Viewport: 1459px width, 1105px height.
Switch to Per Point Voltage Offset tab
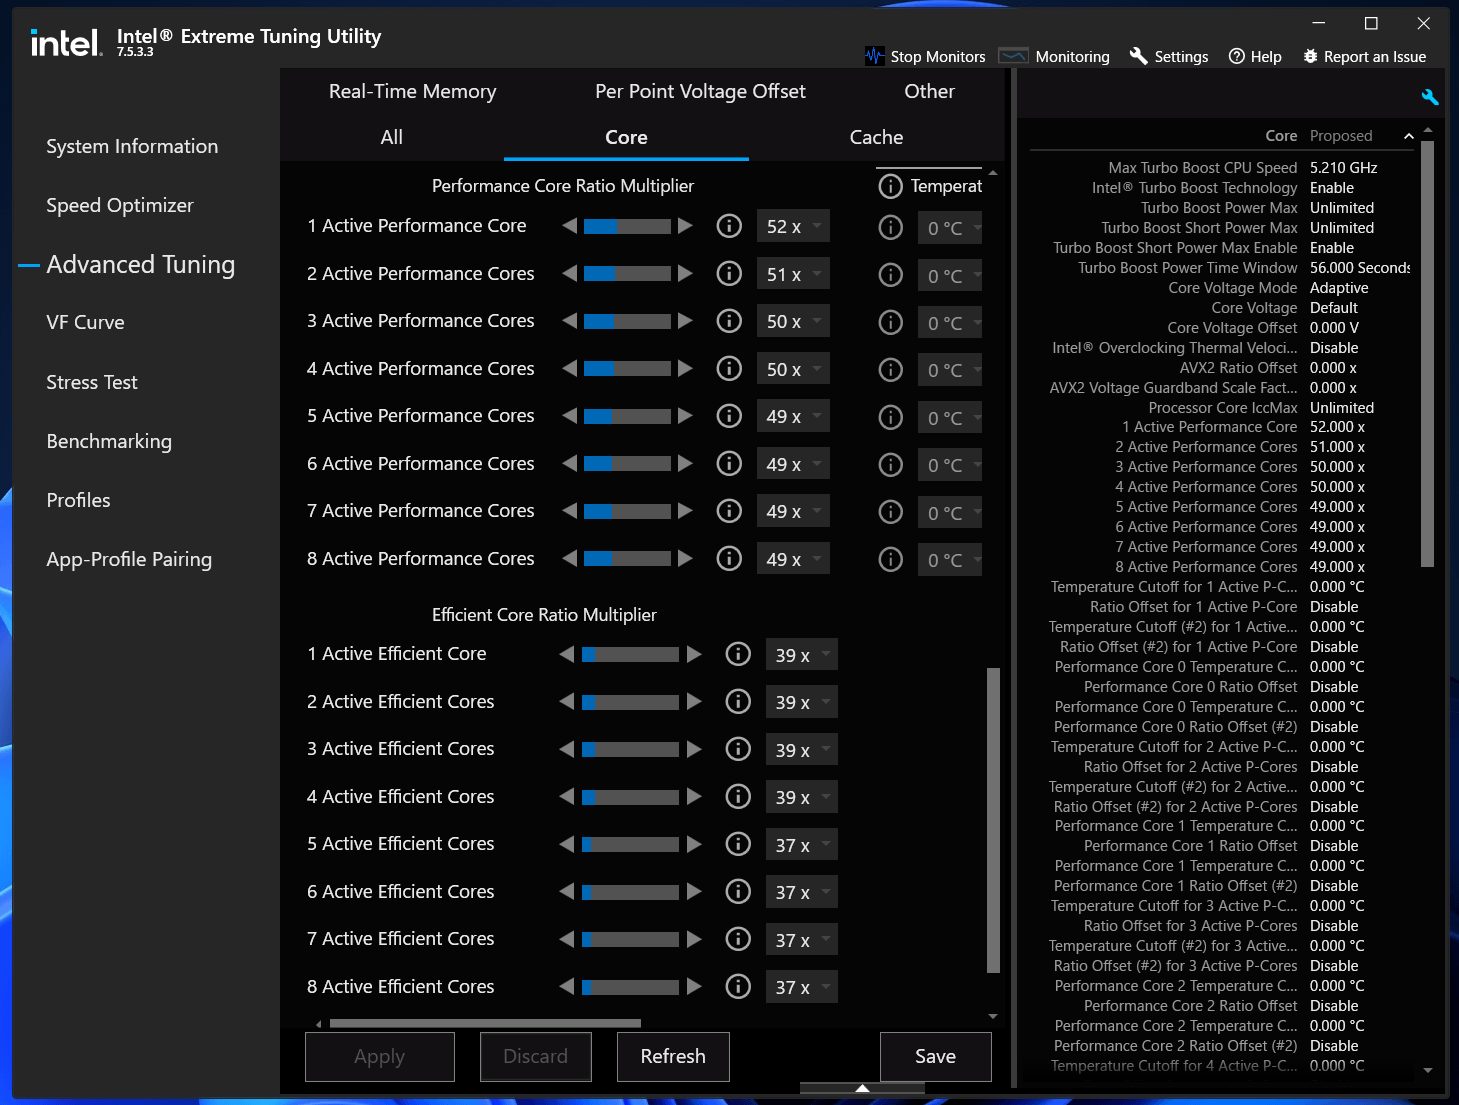coord(700,91)
